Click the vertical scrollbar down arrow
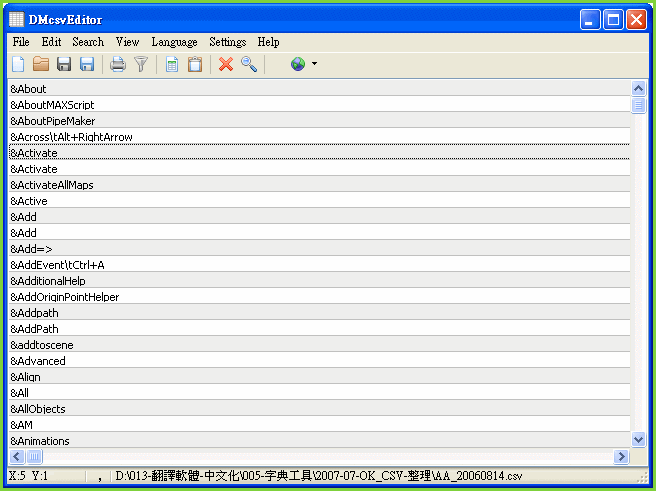This screenshot has width=656, height=491. point(639,439)
